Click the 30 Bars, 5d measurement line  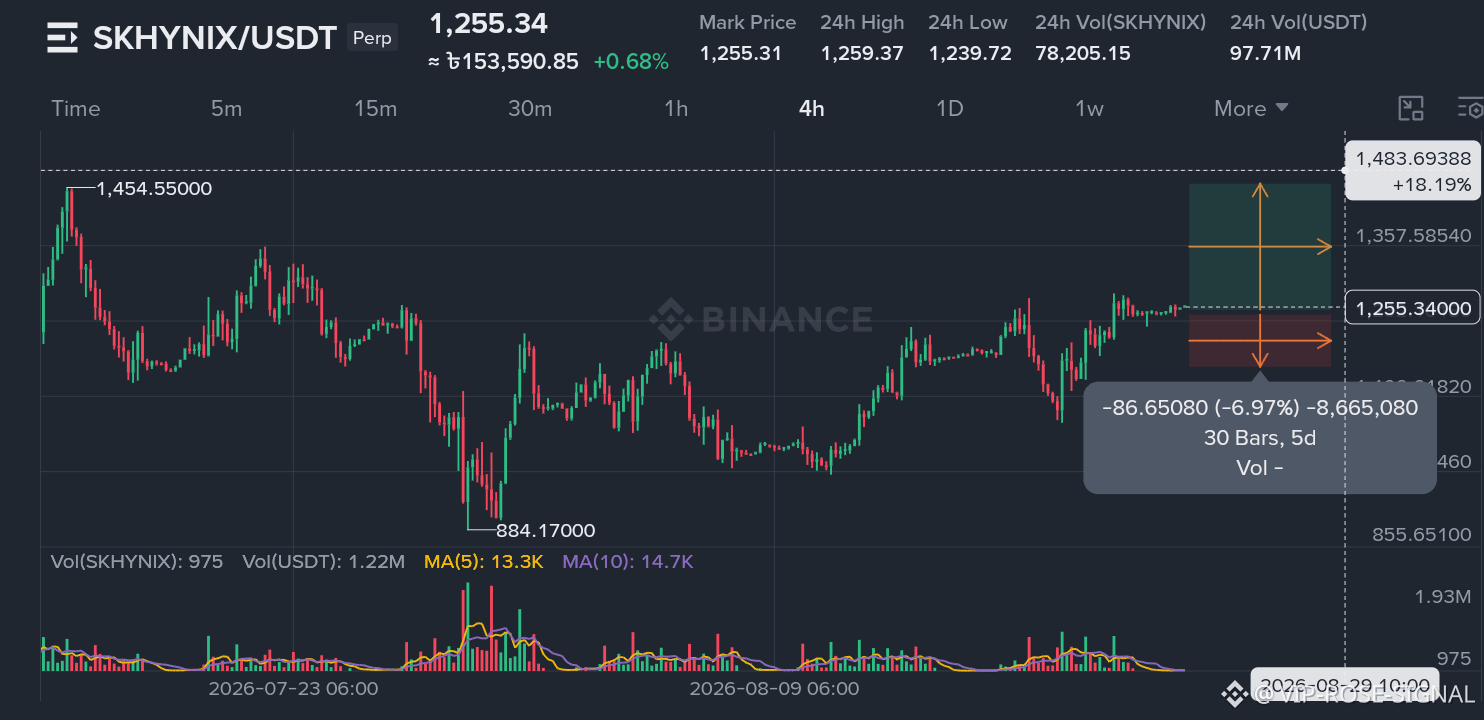tap(1260, 437)
